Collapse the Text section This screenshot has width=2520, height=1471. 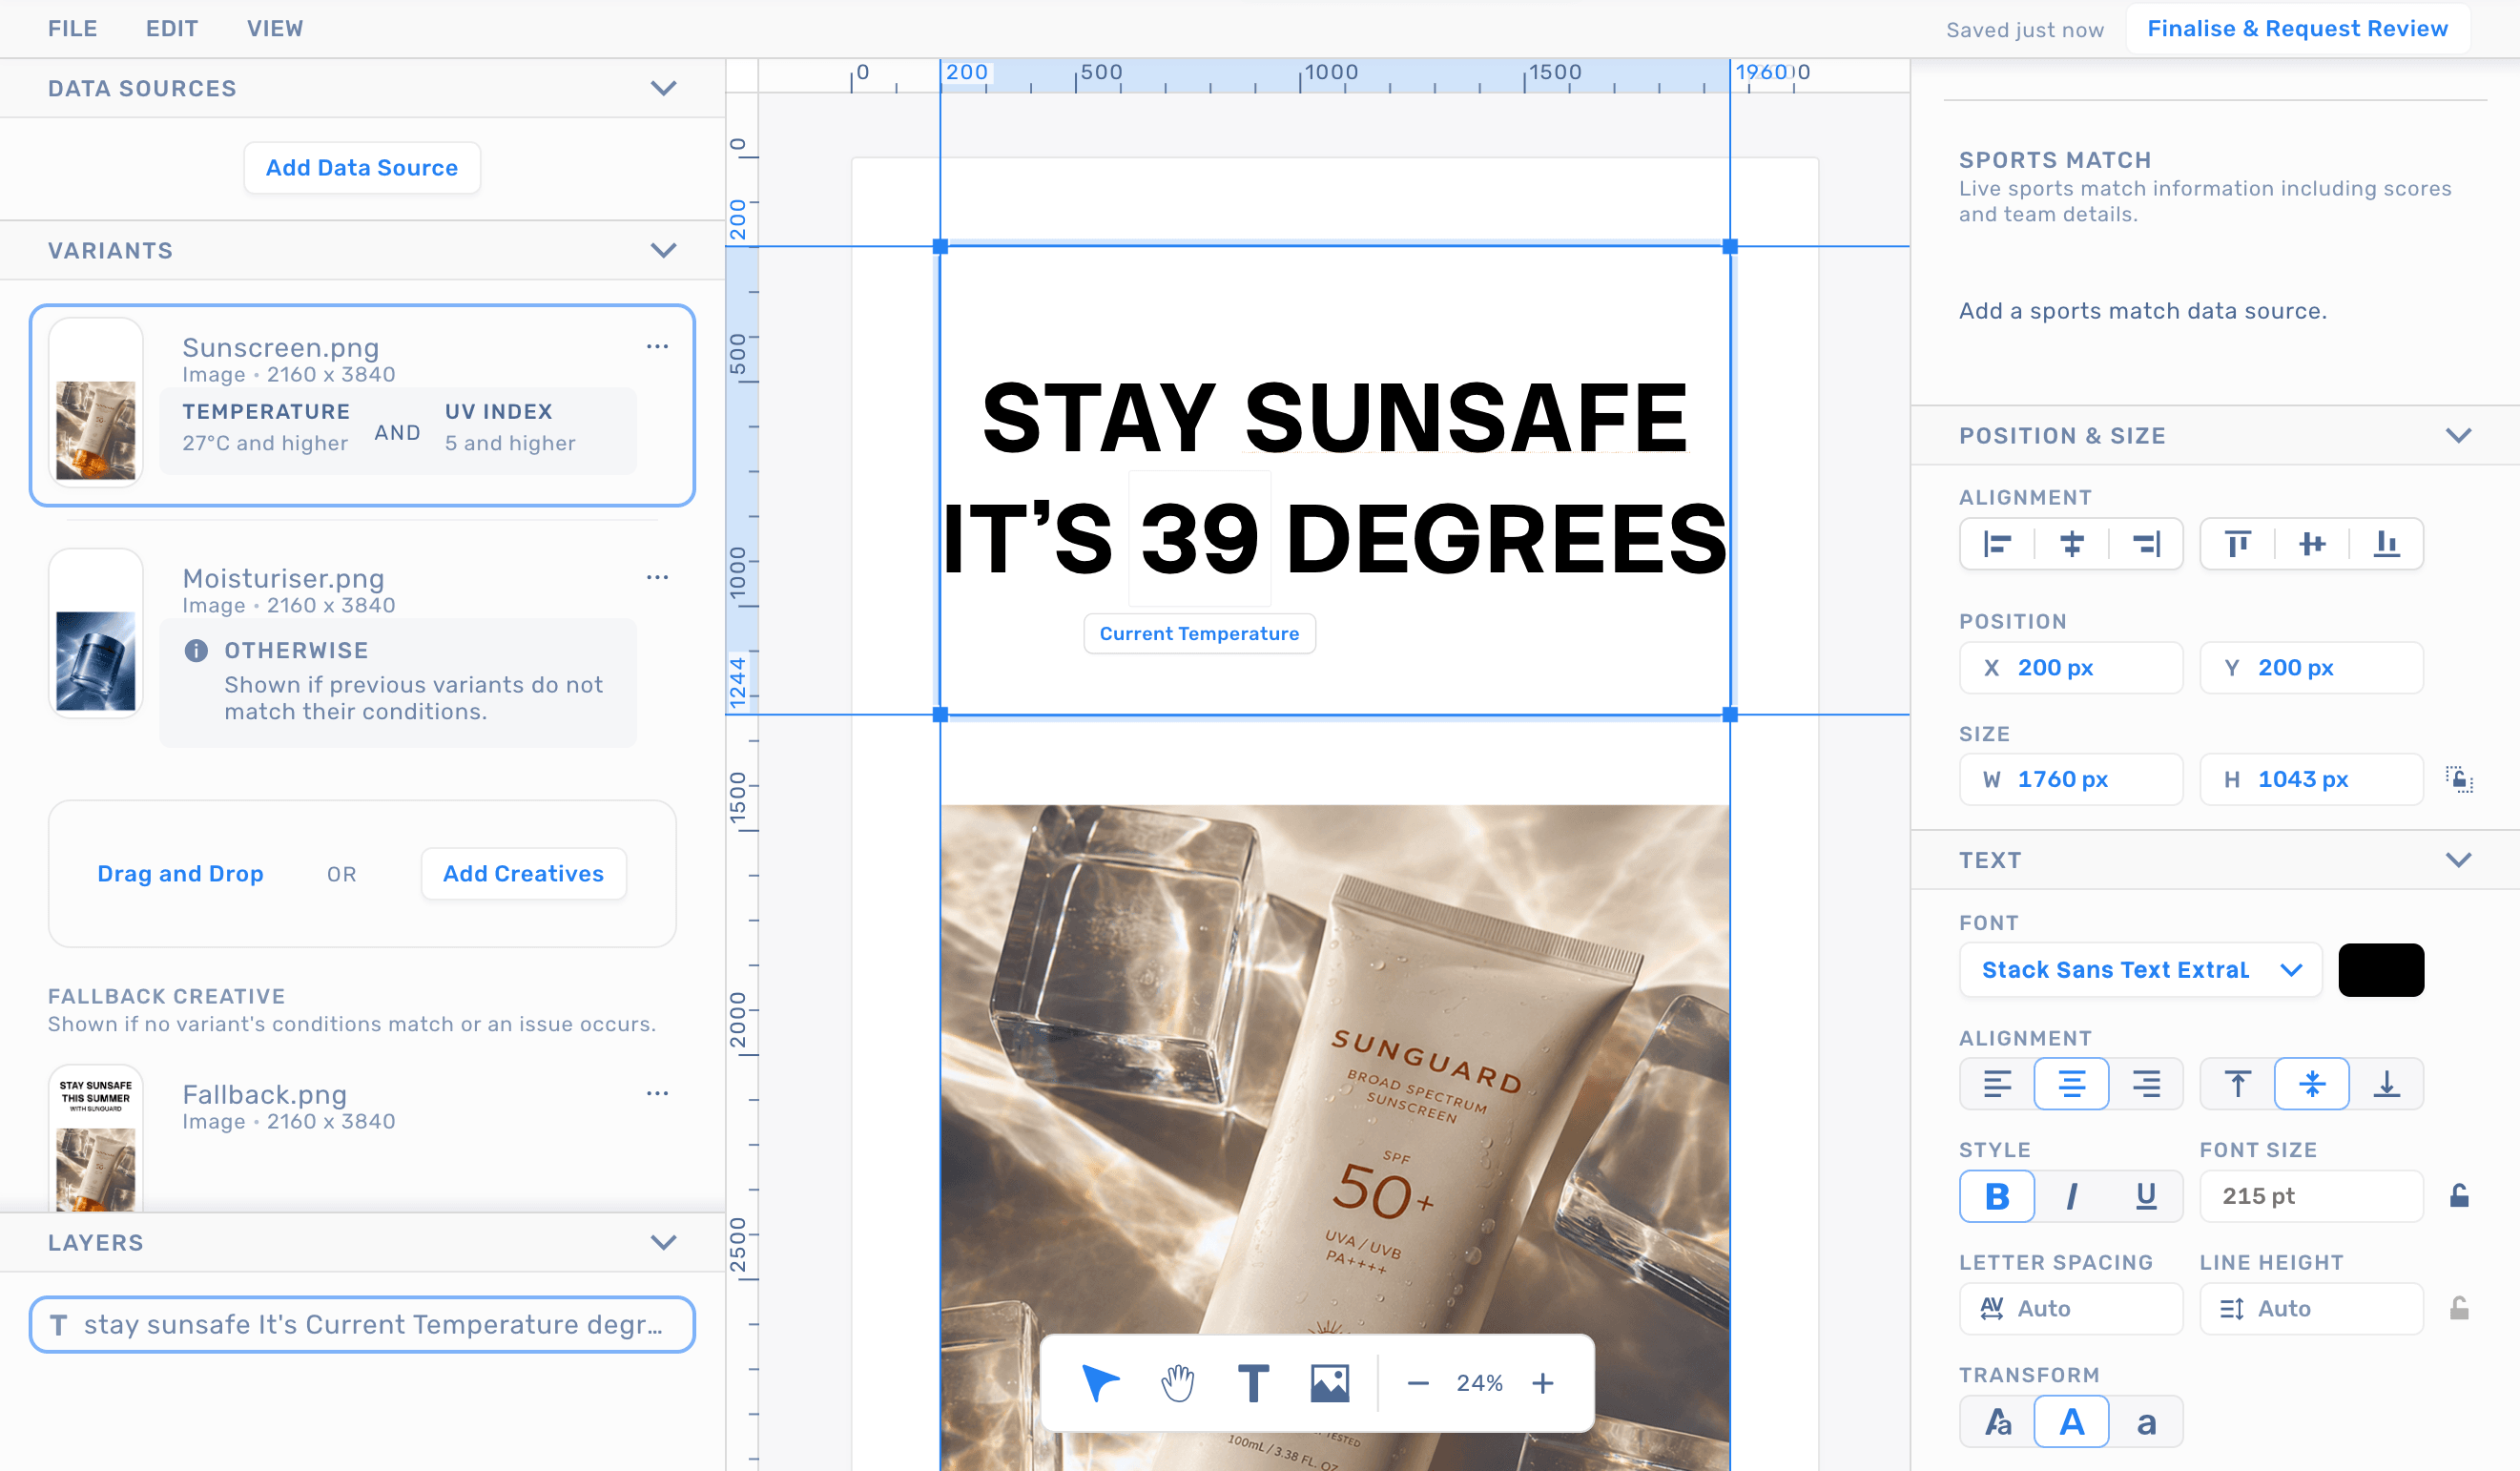coord(2459,860)
